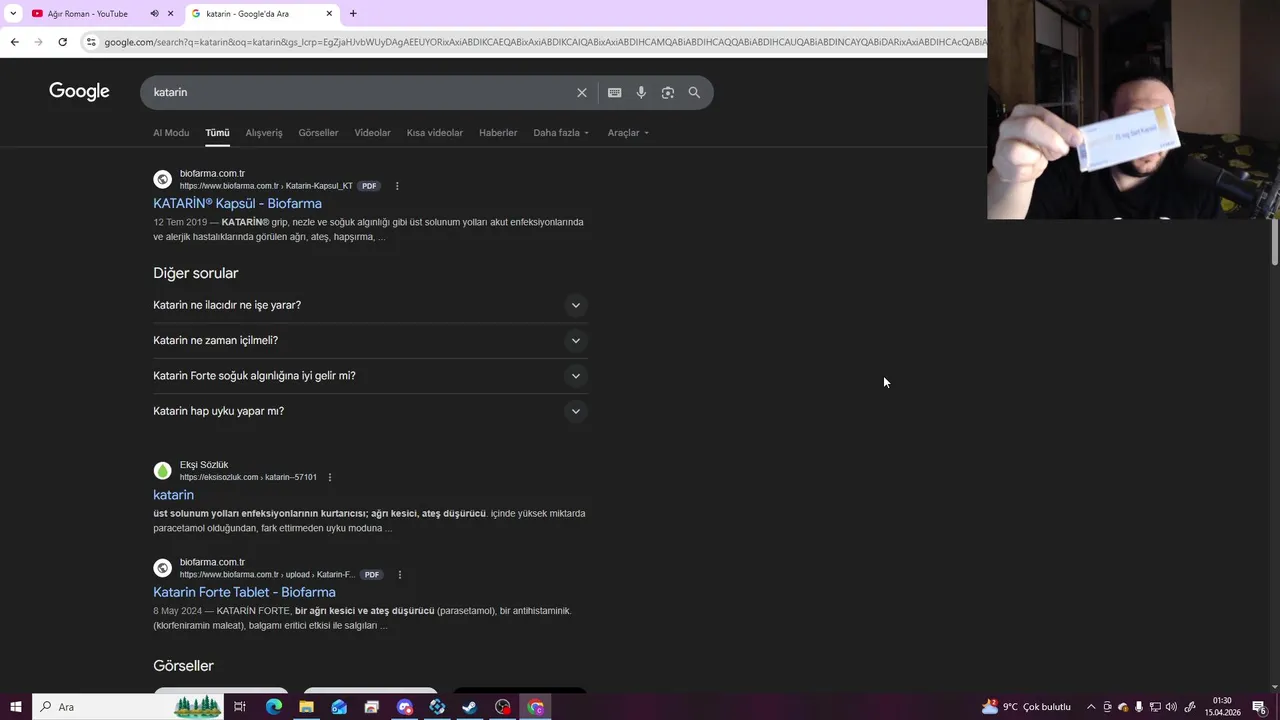Click the volume speaker tray icon

[1171, 707]
